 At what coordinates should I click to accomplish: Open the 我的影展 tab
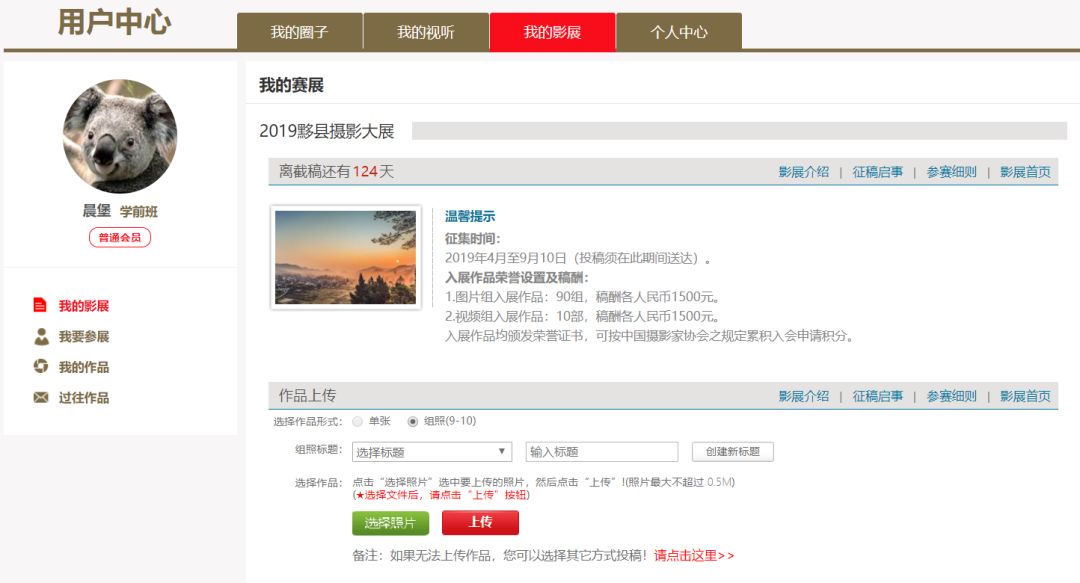(x=552, y=32)
